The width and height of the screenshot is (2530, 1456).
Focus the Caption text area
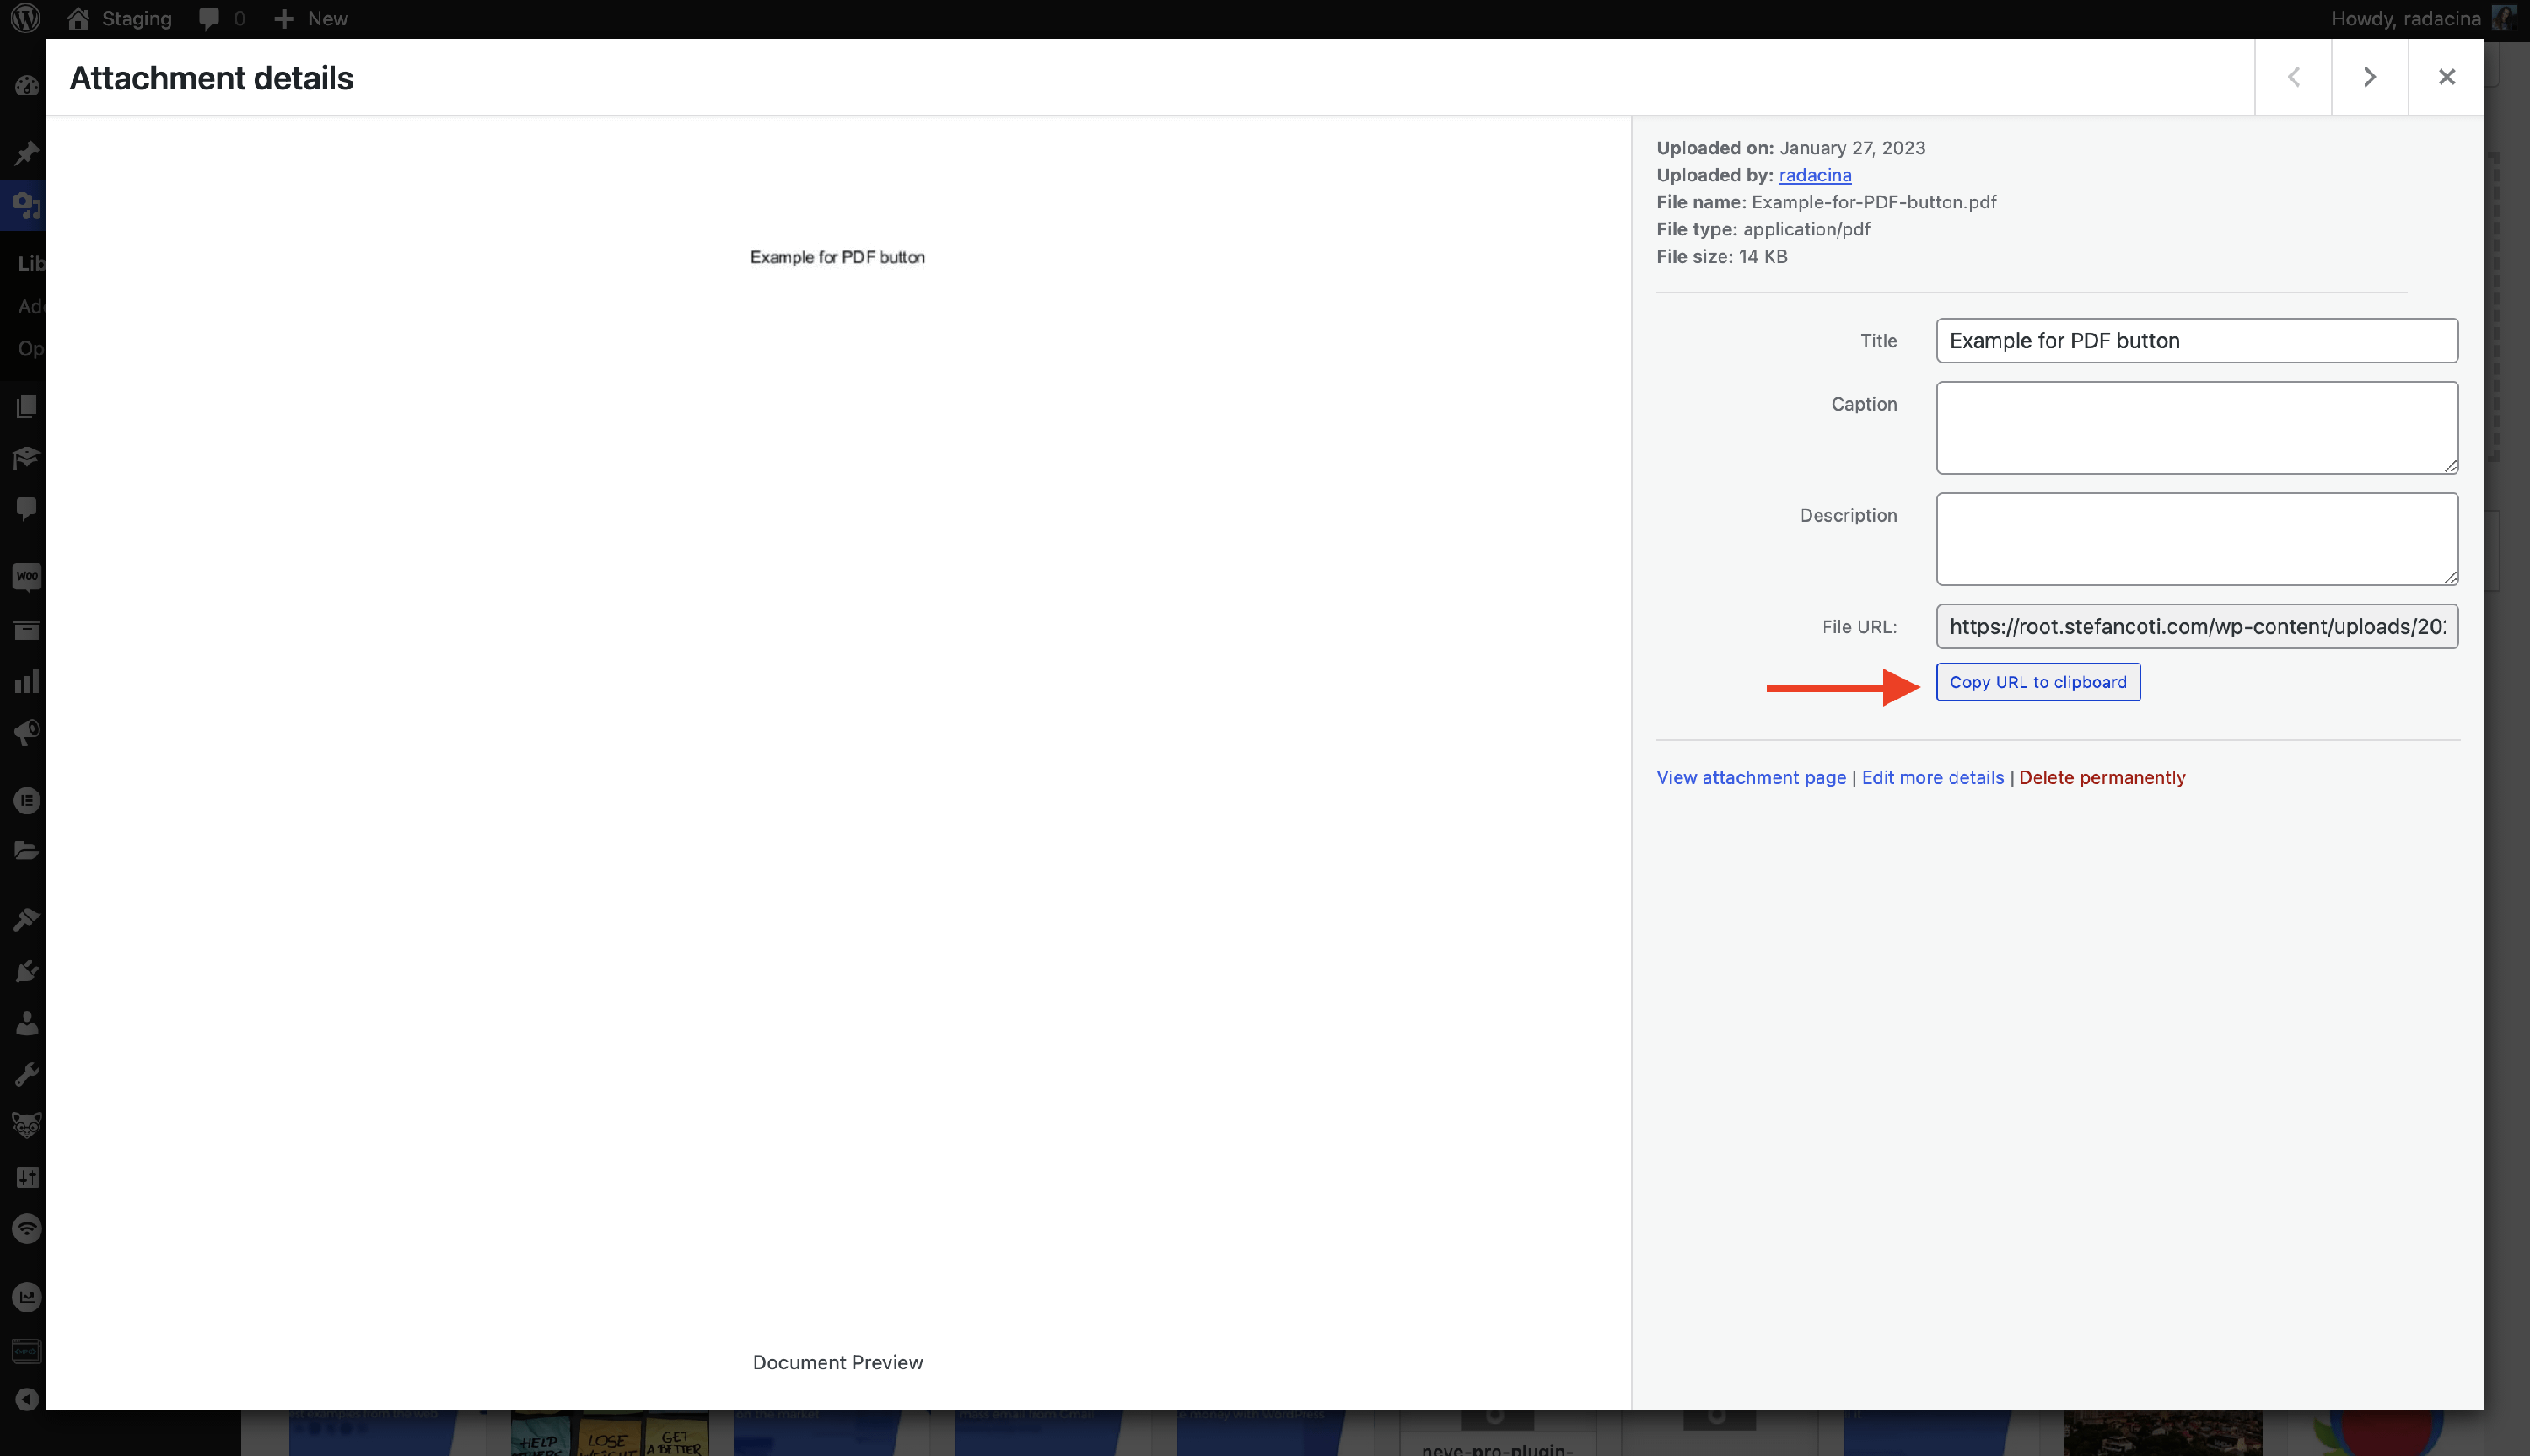click(2196, 427)
